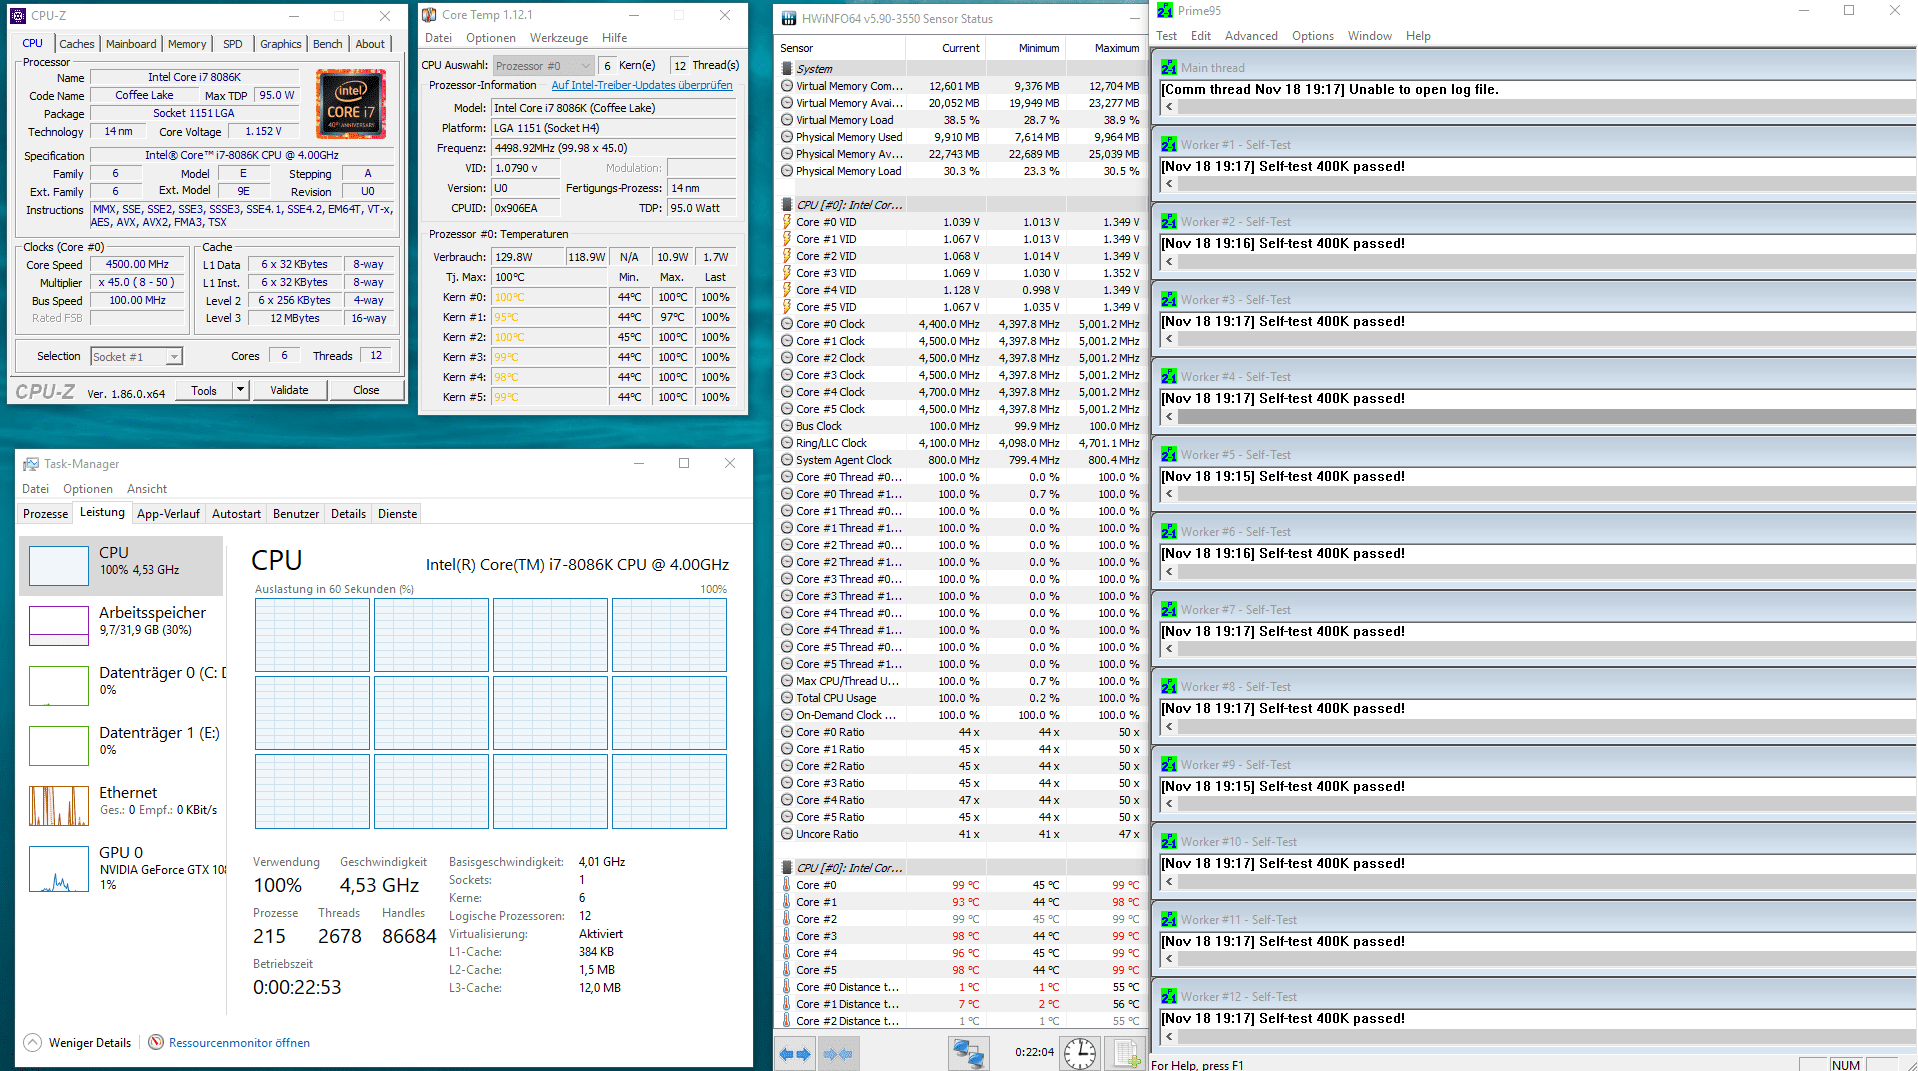Screen dimensions: 1918x1071
Task: Select Total CPU Usage row in HWiNFO
Action: coord(960,698)
